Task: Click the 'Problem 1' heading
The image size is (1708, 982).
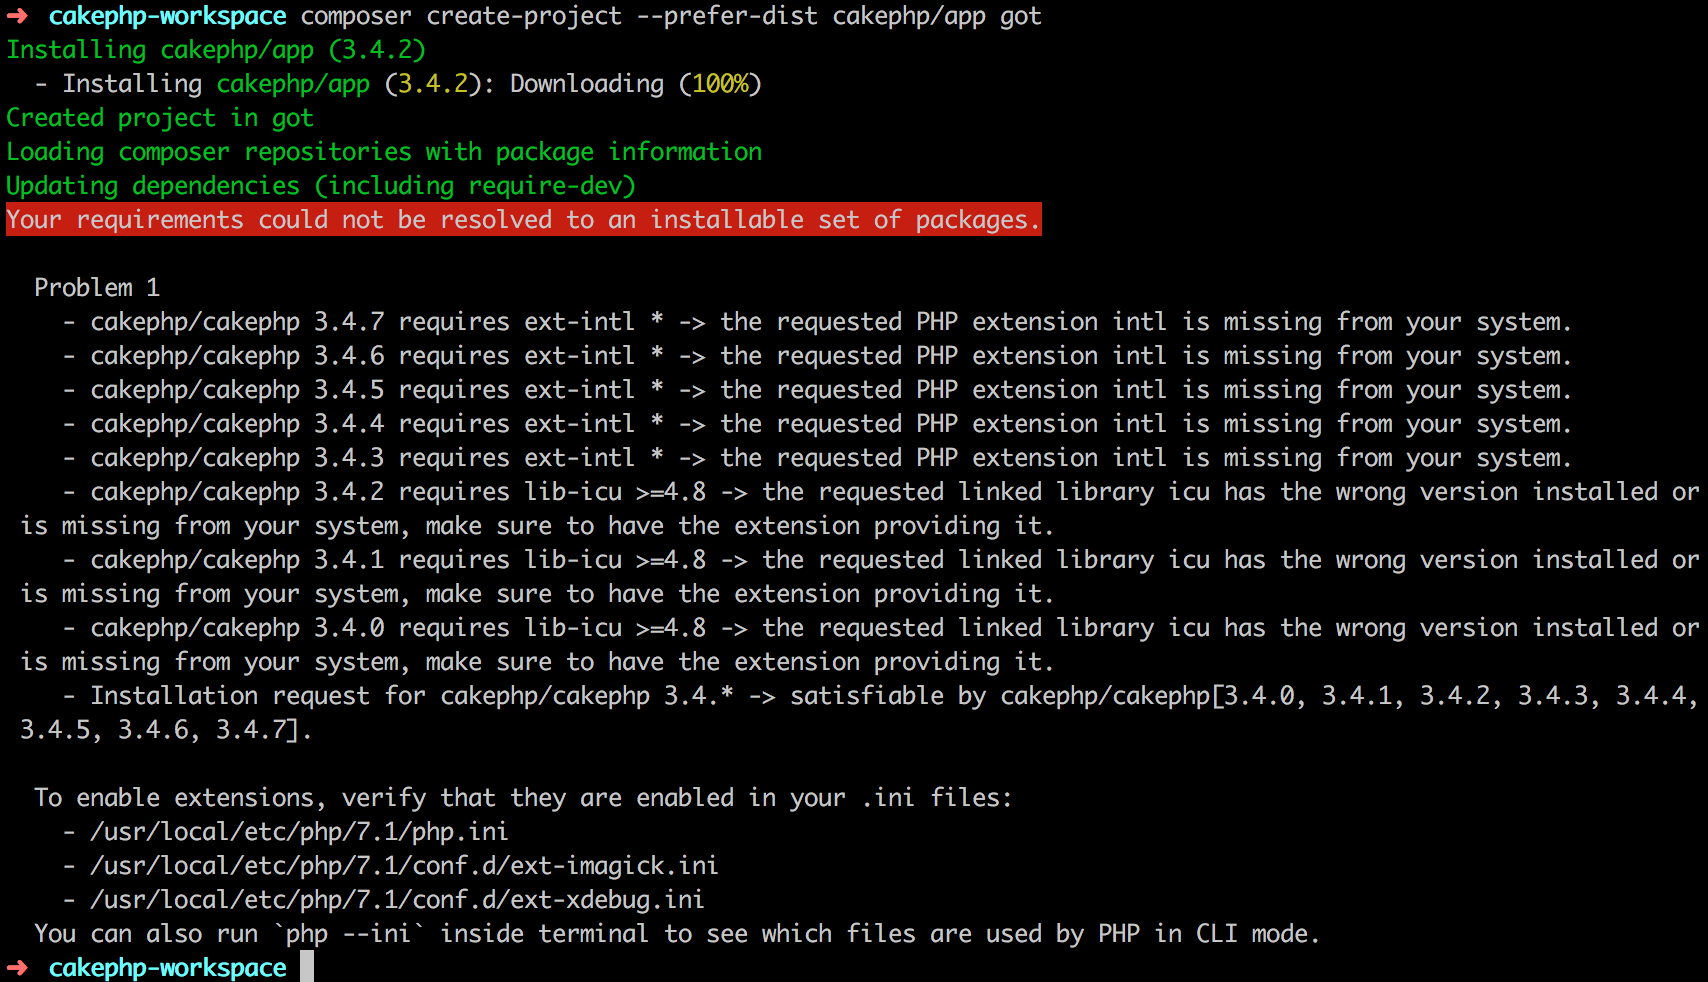Action: 97,288
